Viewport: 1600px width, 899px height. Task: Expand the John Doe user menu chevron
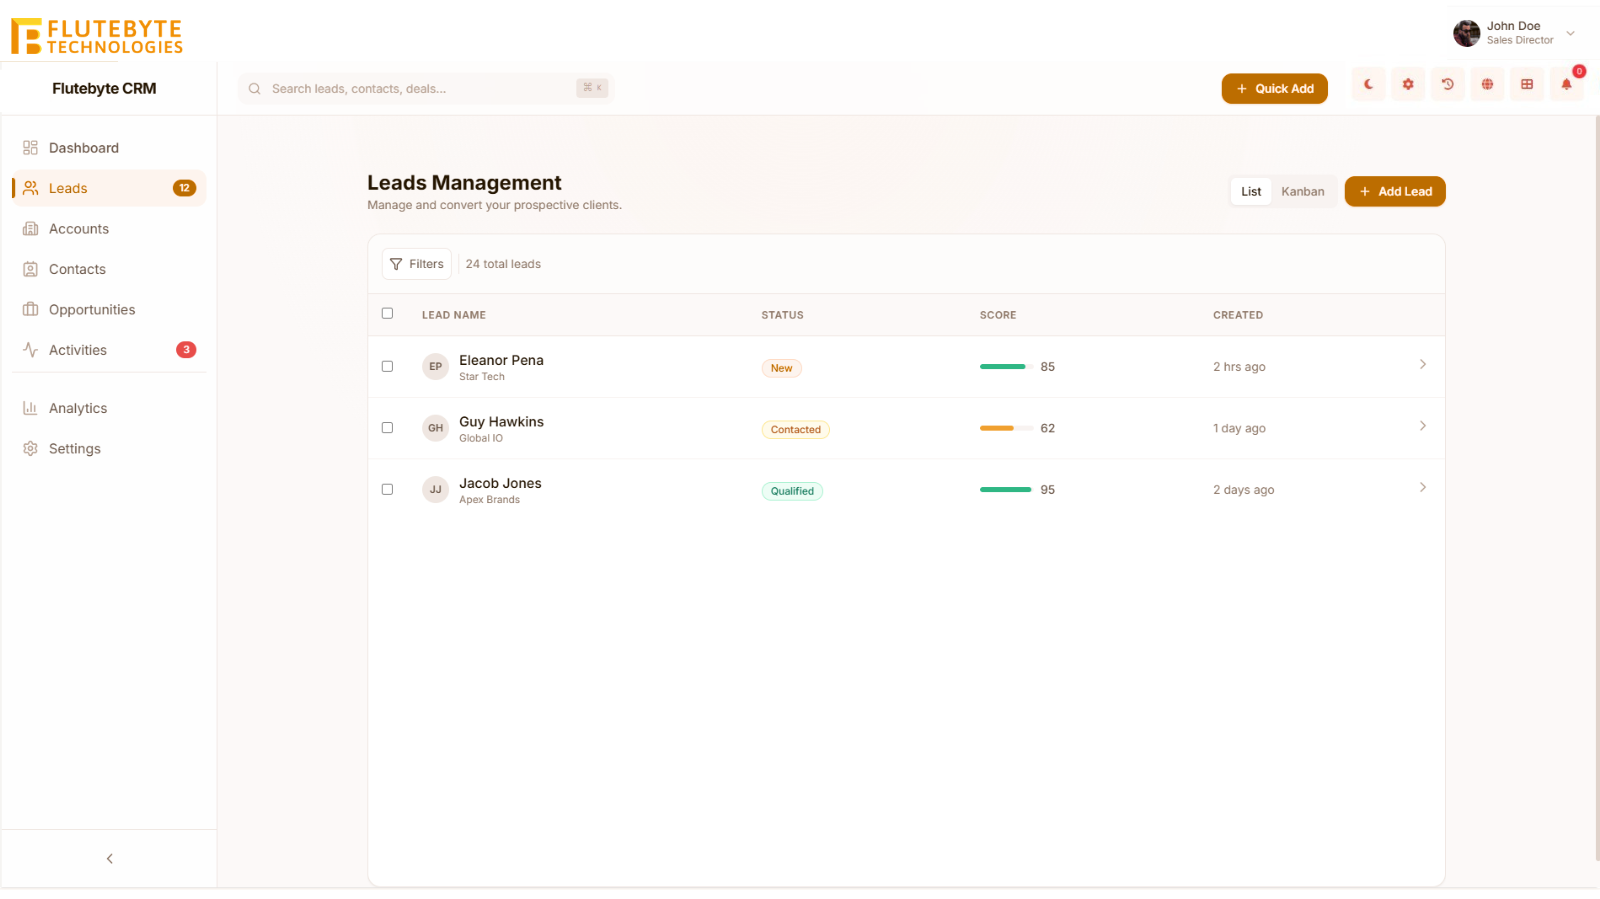click(x=1570, y=33)
